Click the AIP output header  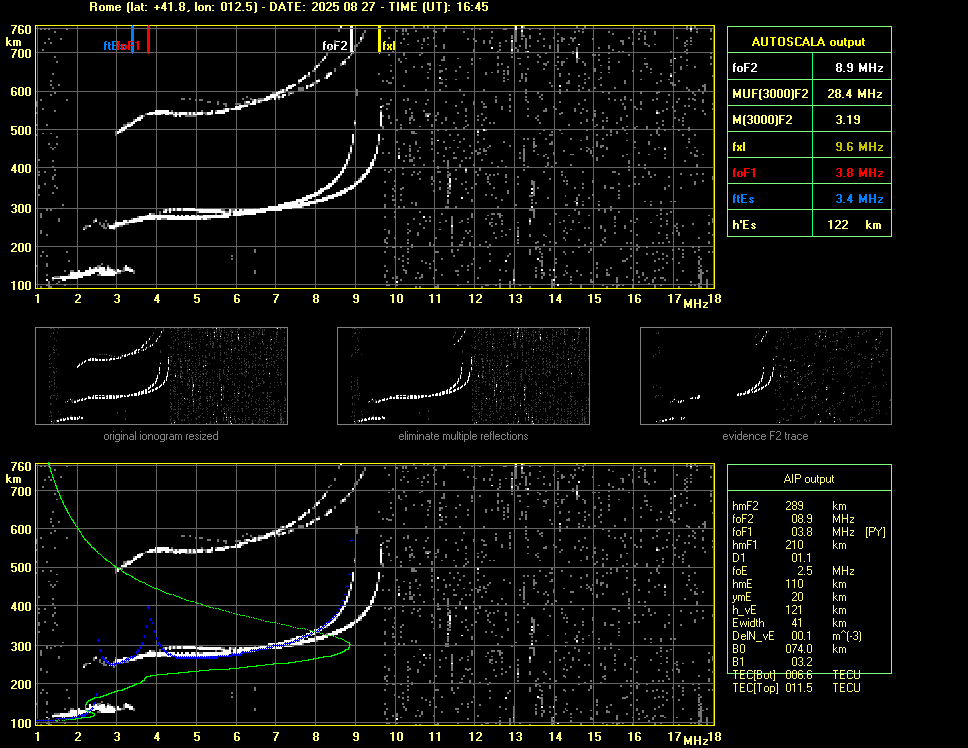coord(809,478)
